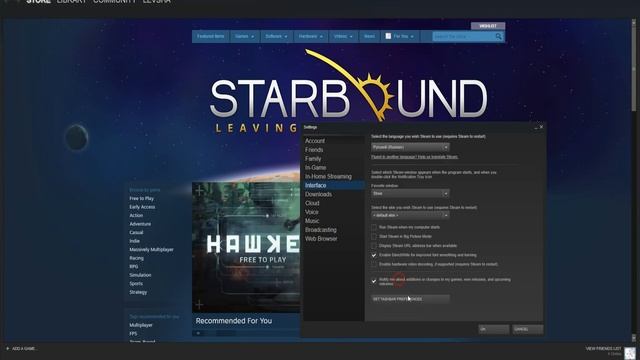Open the friends avatar in the bottom corner

coord(630,353)
